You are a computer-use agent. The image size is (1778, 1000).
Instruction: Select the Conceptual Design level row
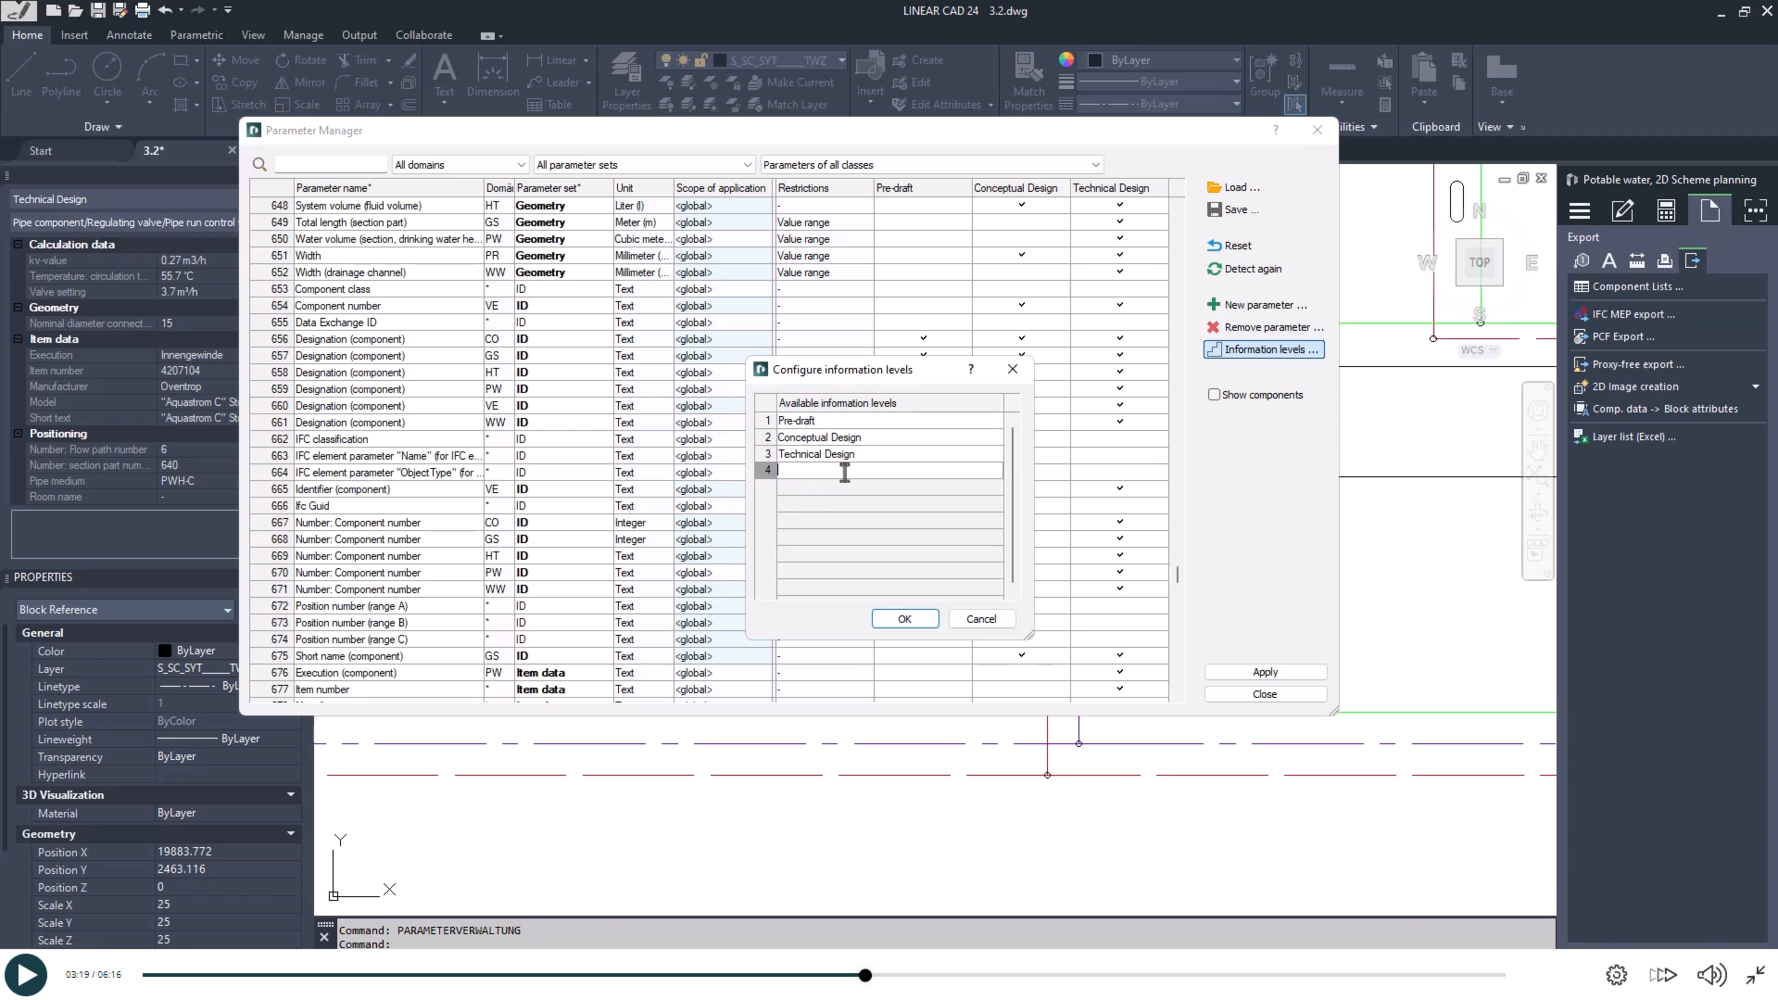(x=889, y=437)
